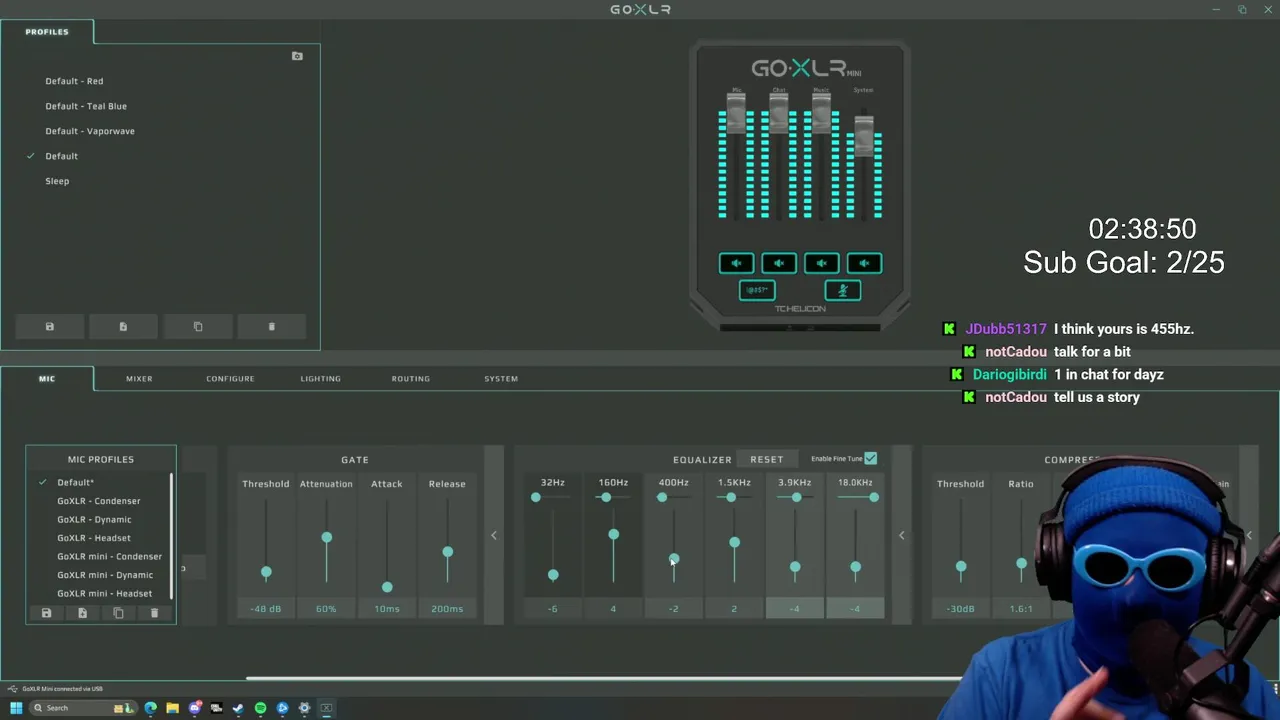Select the Mic tab
The image size is (1280, 720).
[47, 379]
